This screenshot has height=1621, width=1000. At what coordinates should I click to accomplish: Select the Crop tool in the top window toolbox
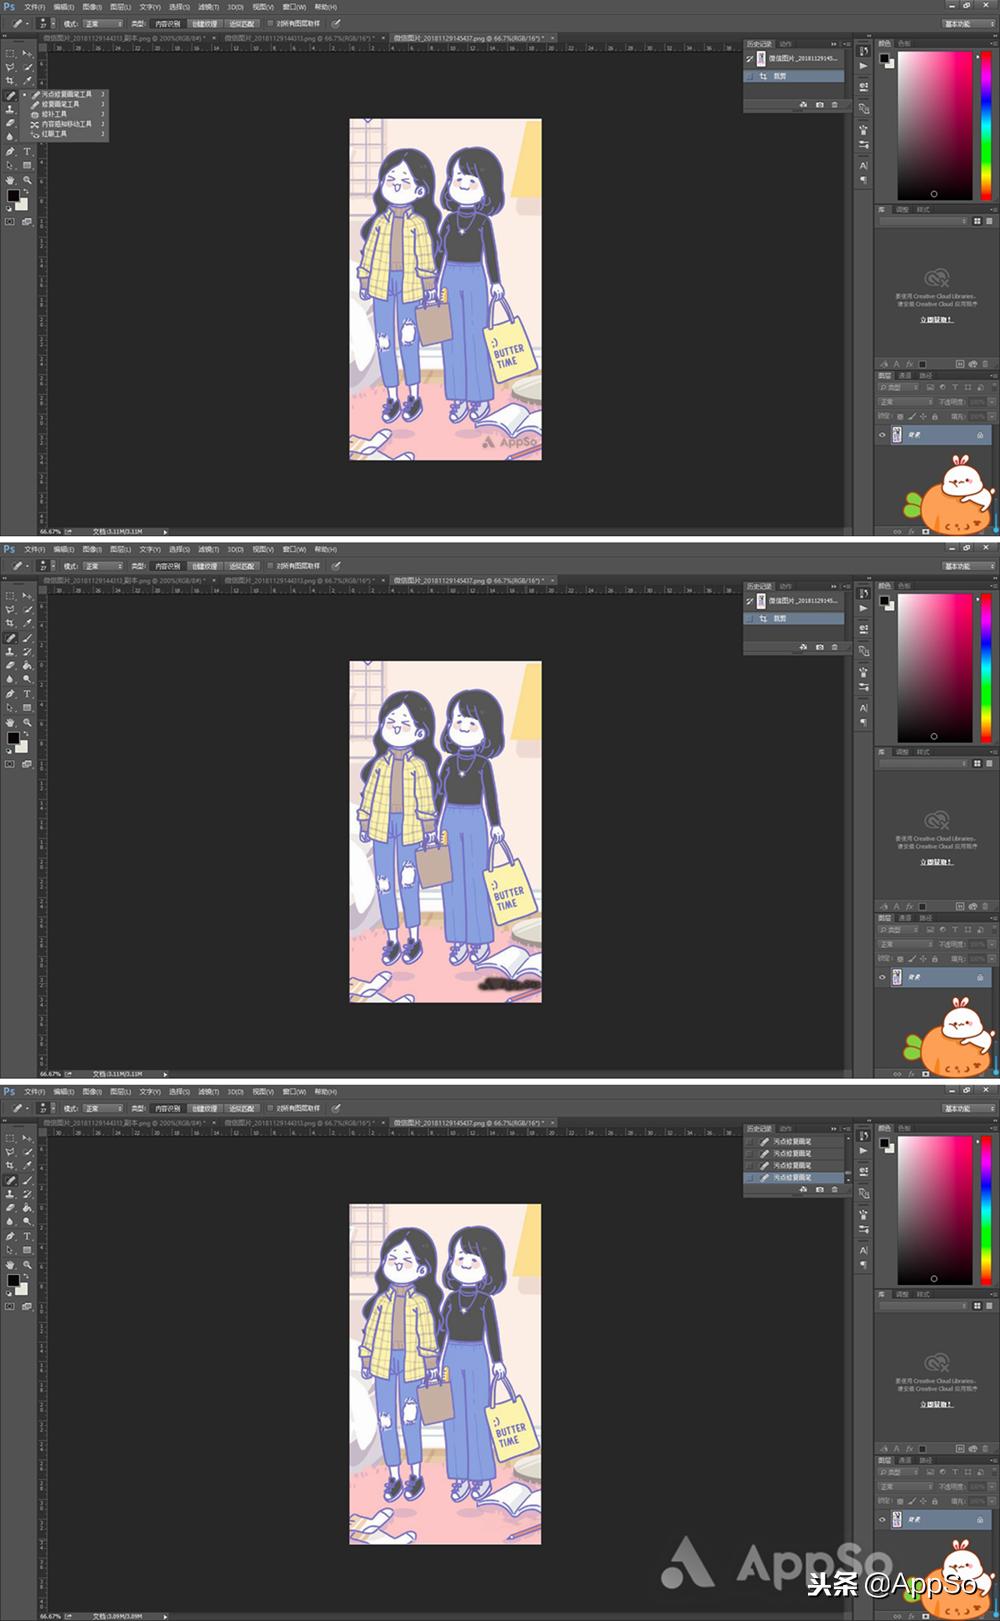pos(11,81)
